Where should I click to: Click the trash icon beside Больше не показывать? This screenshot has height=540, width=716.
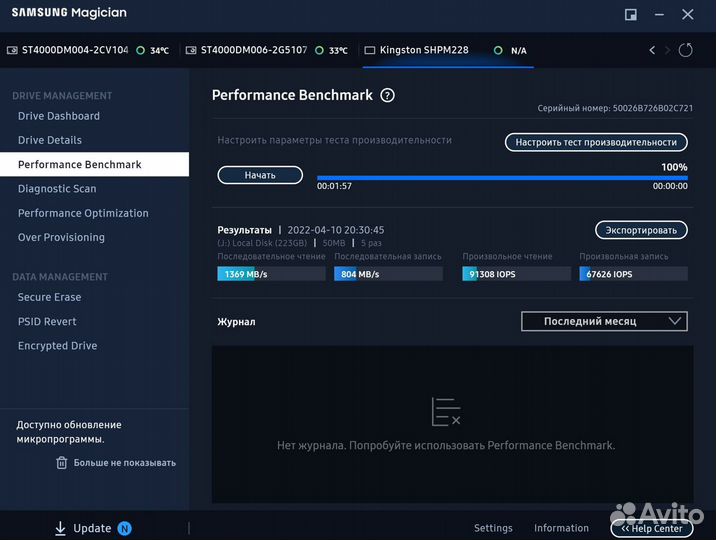[x=62, y=463]
